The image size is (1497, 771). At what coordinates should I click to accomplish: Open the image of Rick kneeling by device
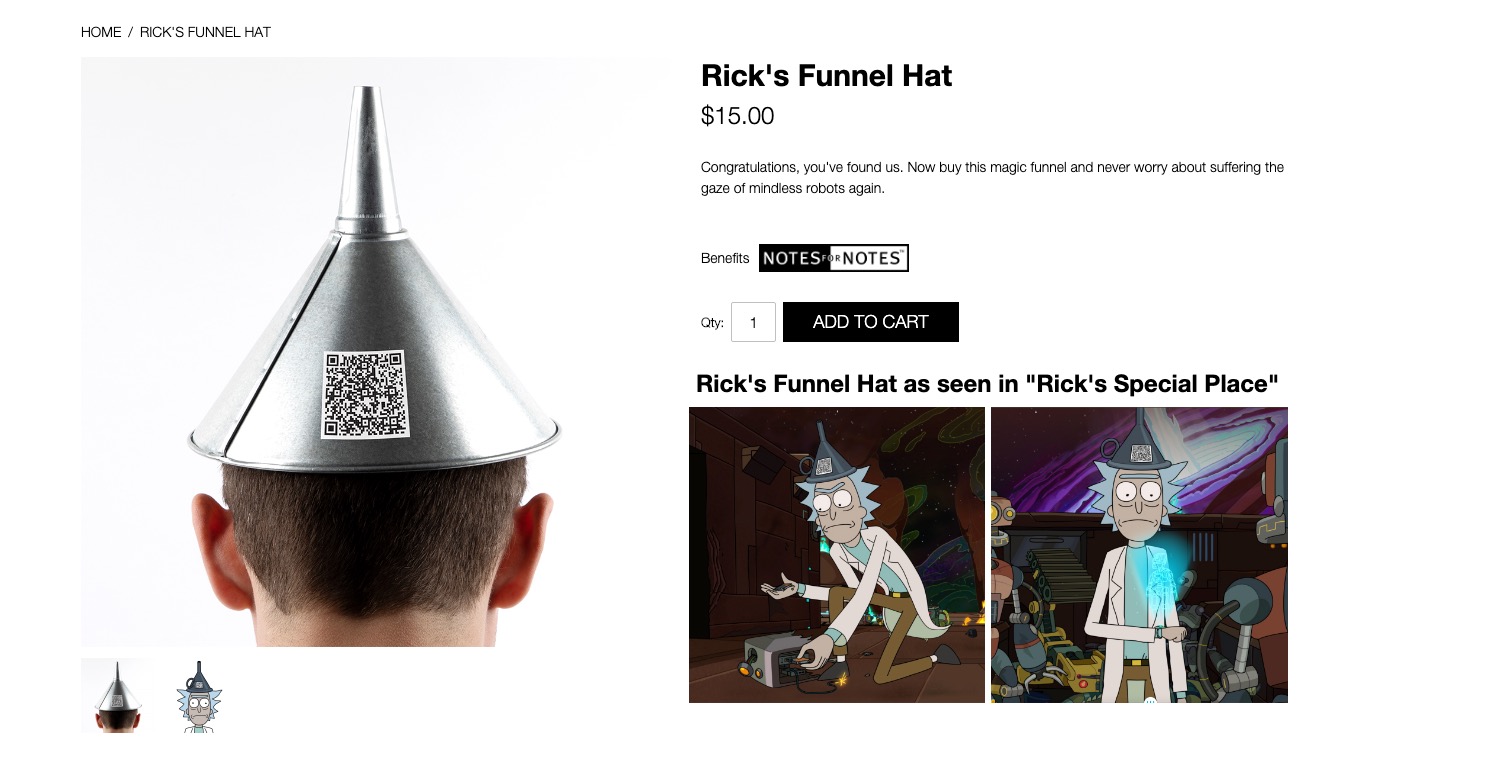(x=837, y=555)
